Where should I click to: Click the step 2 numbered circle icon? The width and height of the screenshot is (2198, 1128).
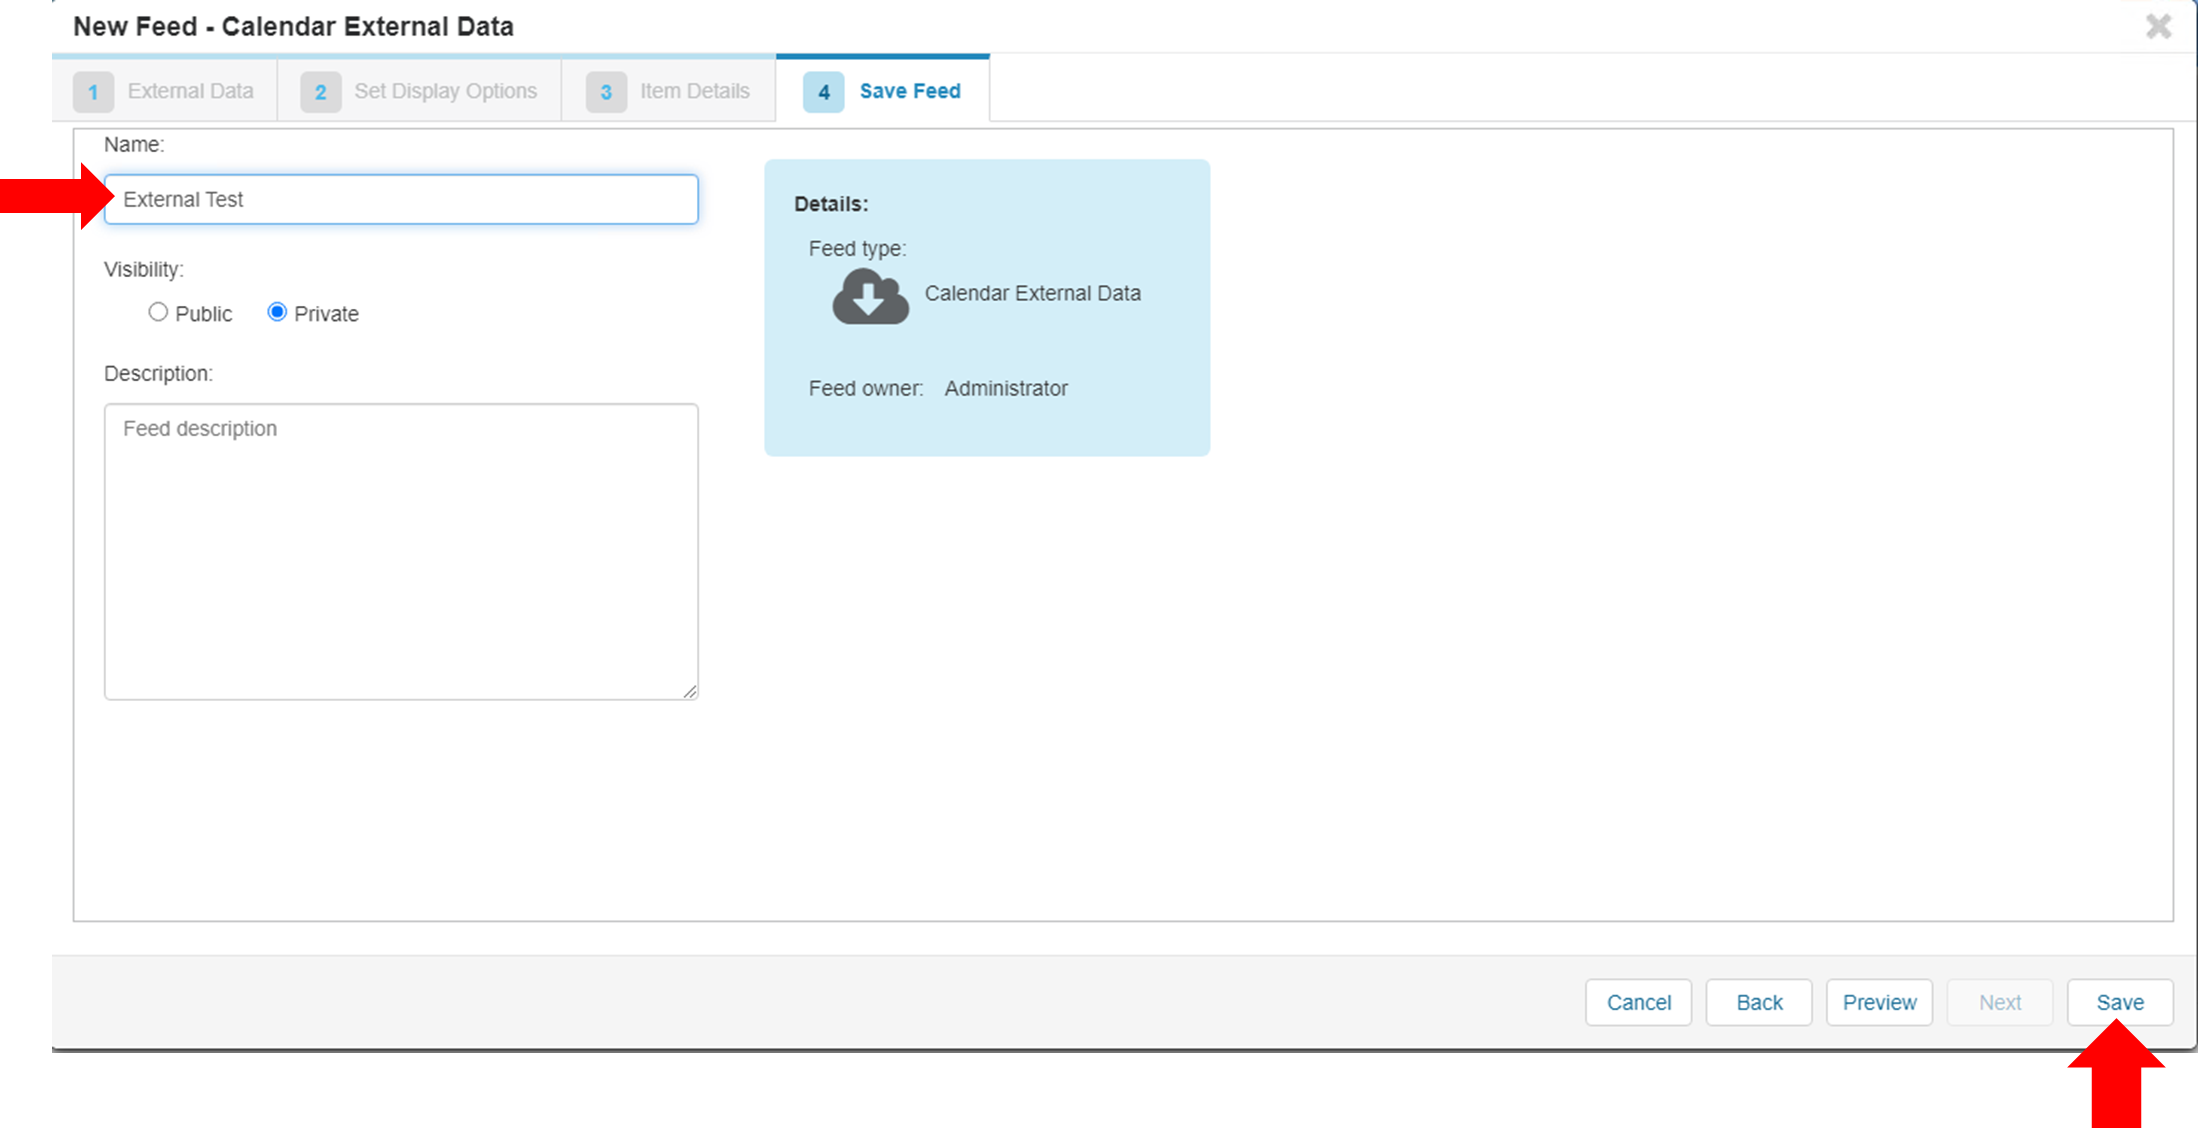click(x=321, y=91)
